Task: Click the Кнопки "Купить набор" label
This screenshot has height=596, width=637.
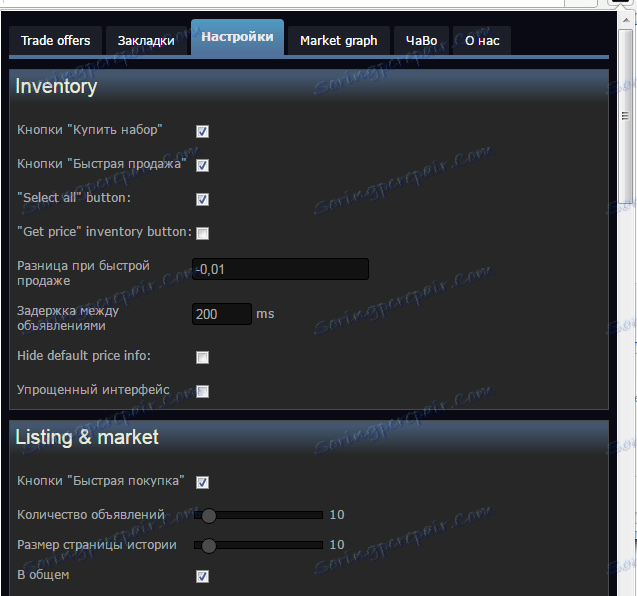Action: 89,130
